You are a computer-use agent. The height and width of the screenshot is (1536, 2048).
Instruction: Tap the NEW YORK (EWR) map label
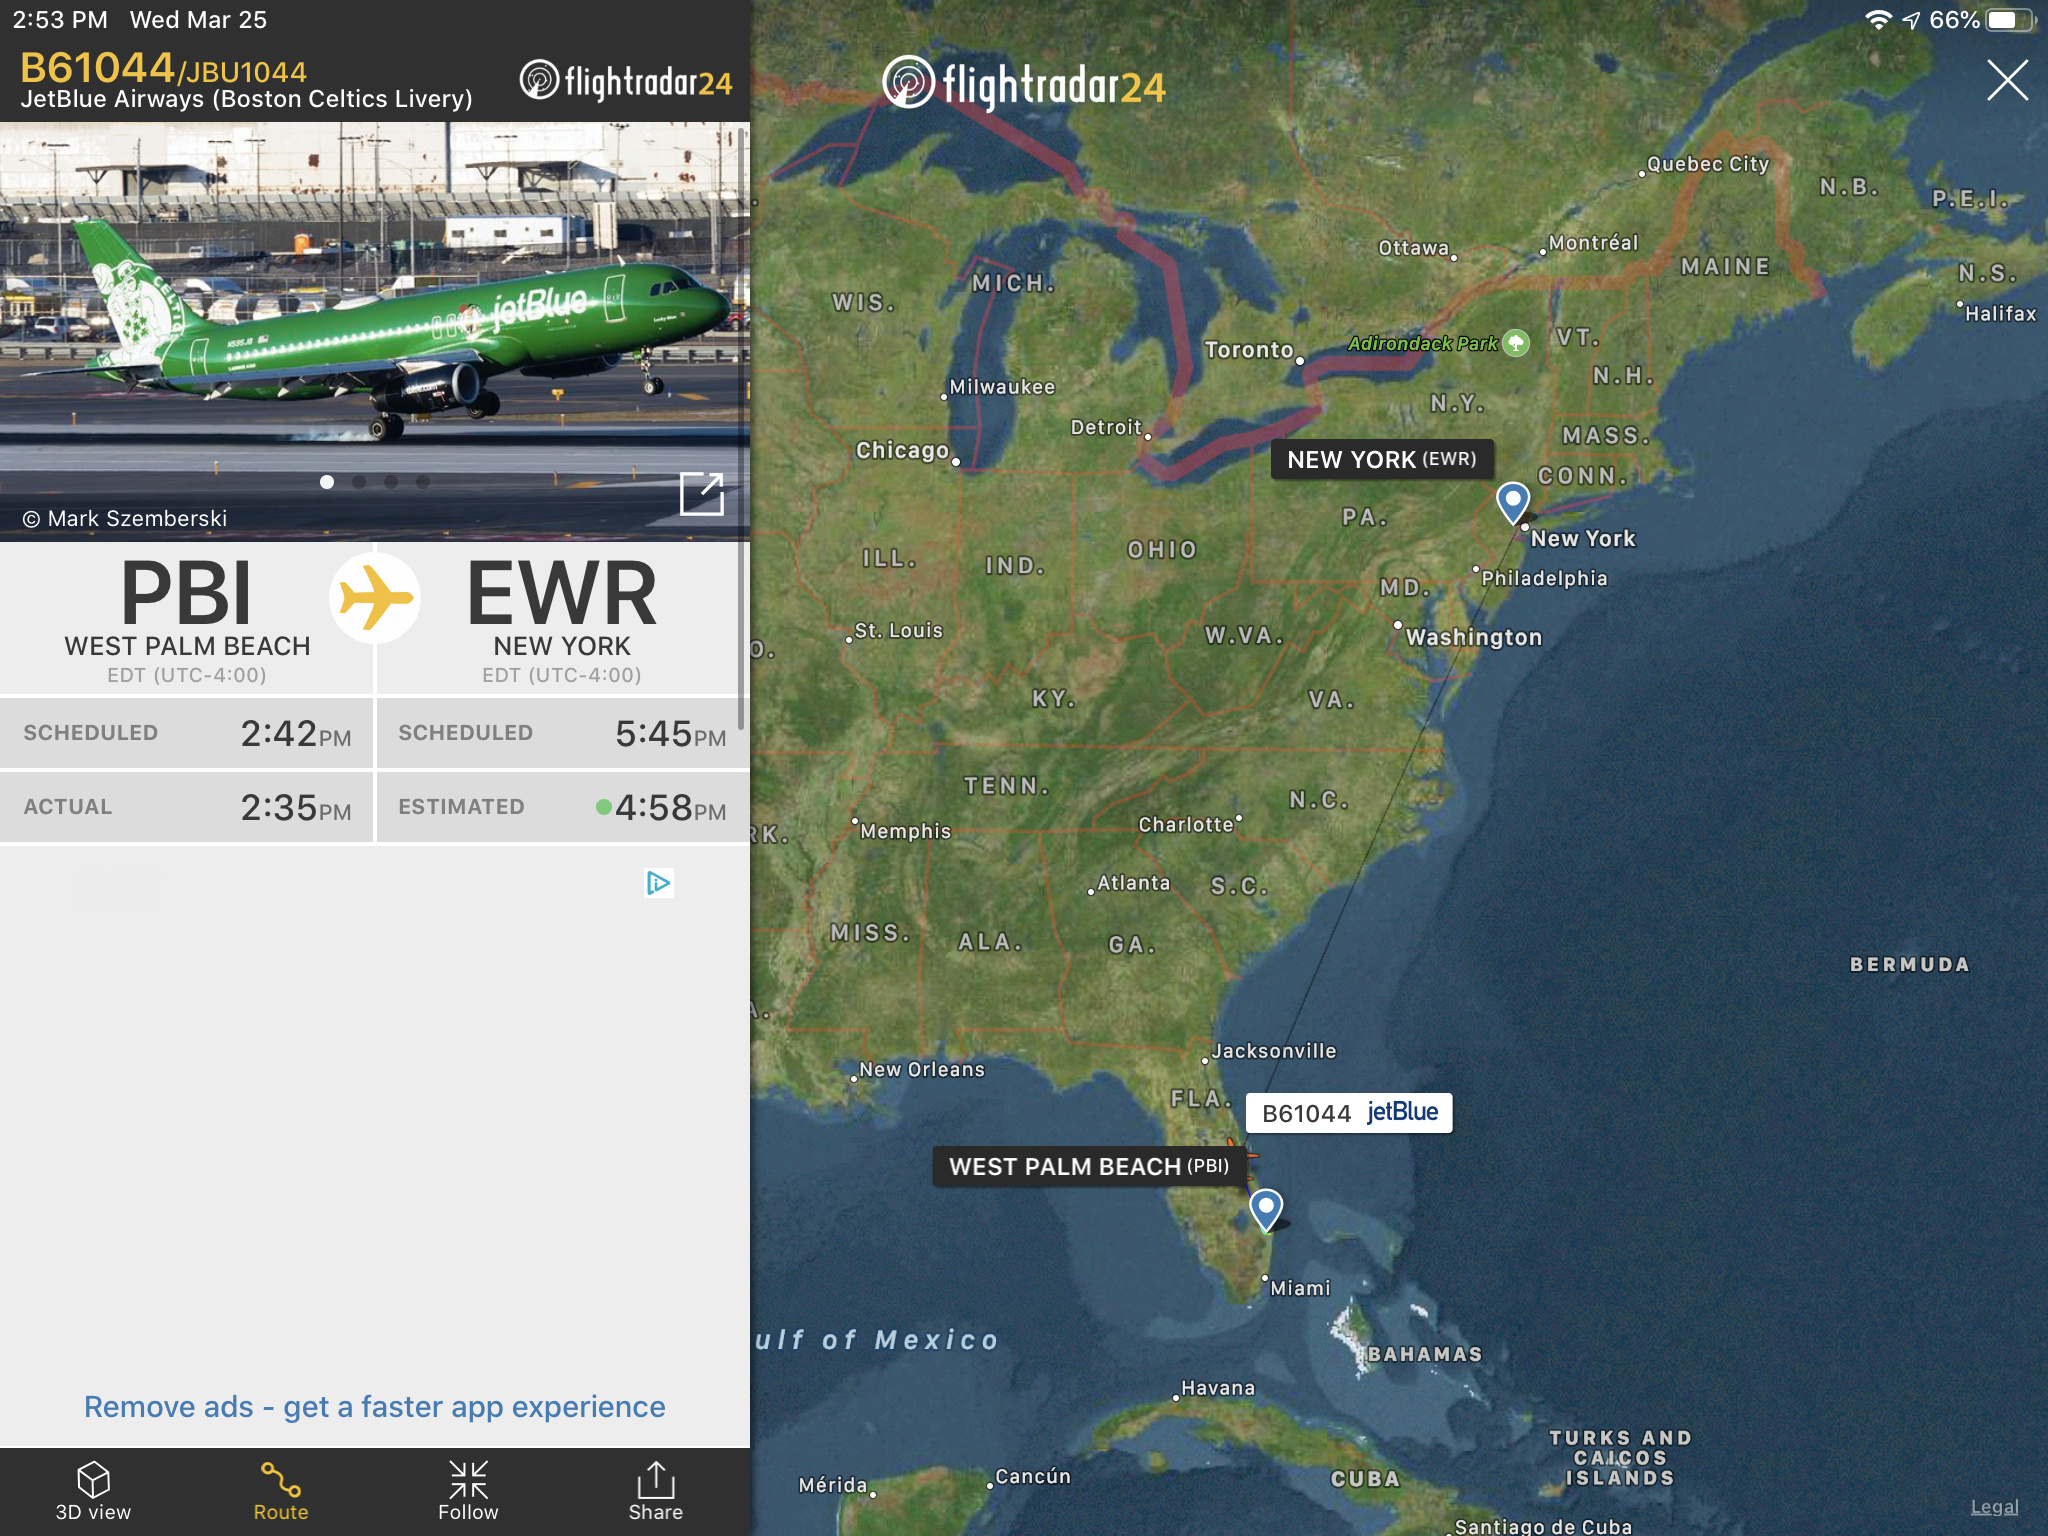pyautogui.click(x=1382, y=459)
